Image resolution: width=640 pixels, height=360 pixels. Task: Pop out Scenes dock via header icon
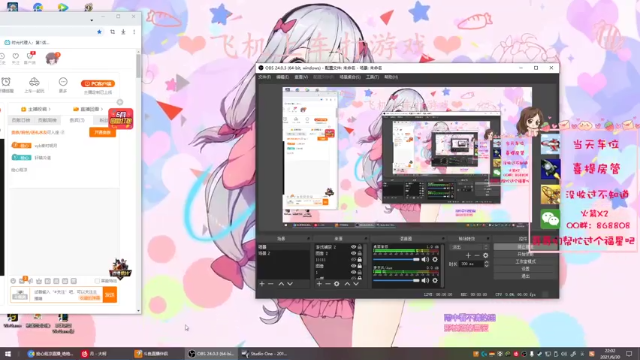[x=308, y=238]
